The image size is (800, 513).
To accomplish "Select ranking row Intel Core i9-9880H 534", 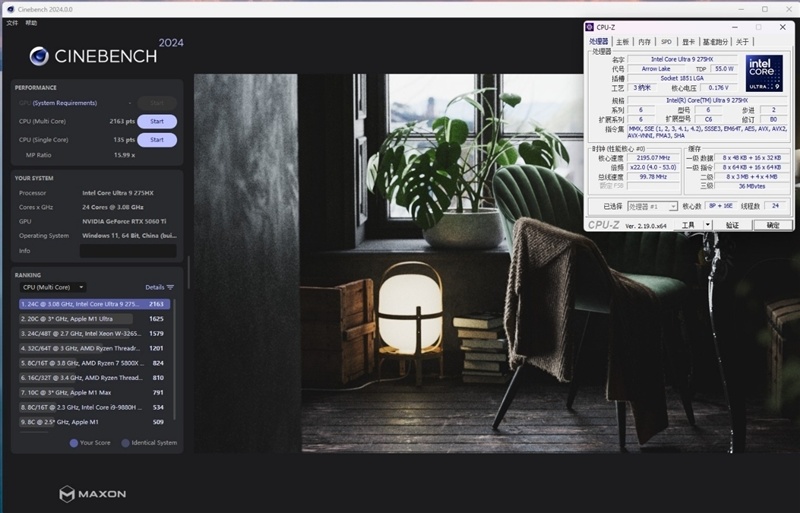I will (94, 408).
